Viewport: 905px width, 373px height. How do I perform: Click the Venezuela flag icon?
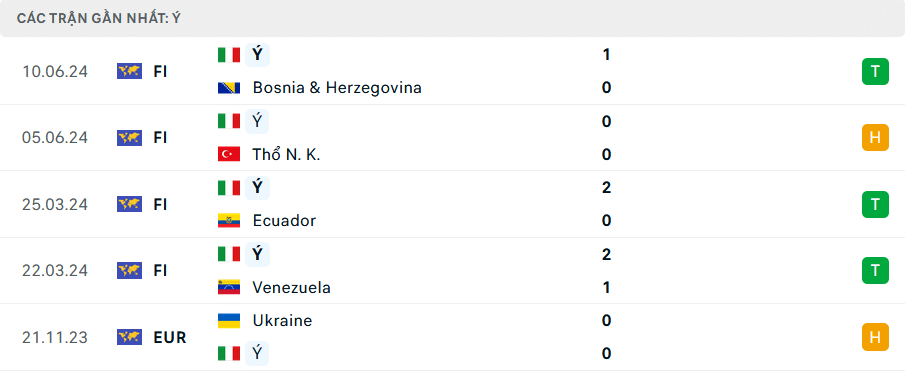click(229, 287)
